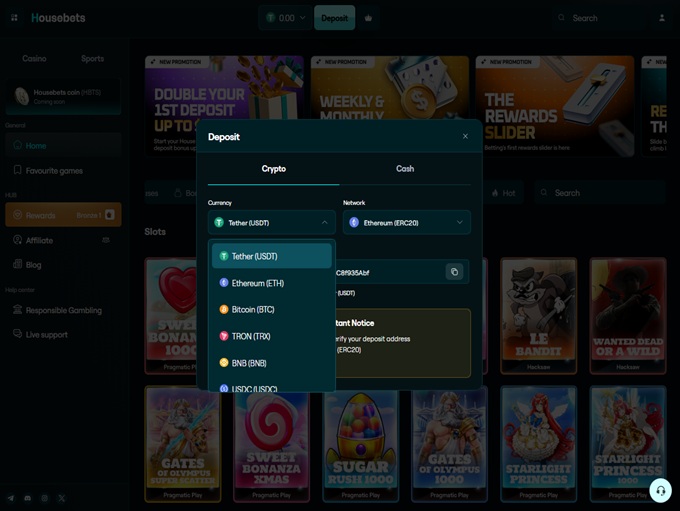Open the Discord social icon
This screenshot has width=680, height=511.
click(28, 498)
